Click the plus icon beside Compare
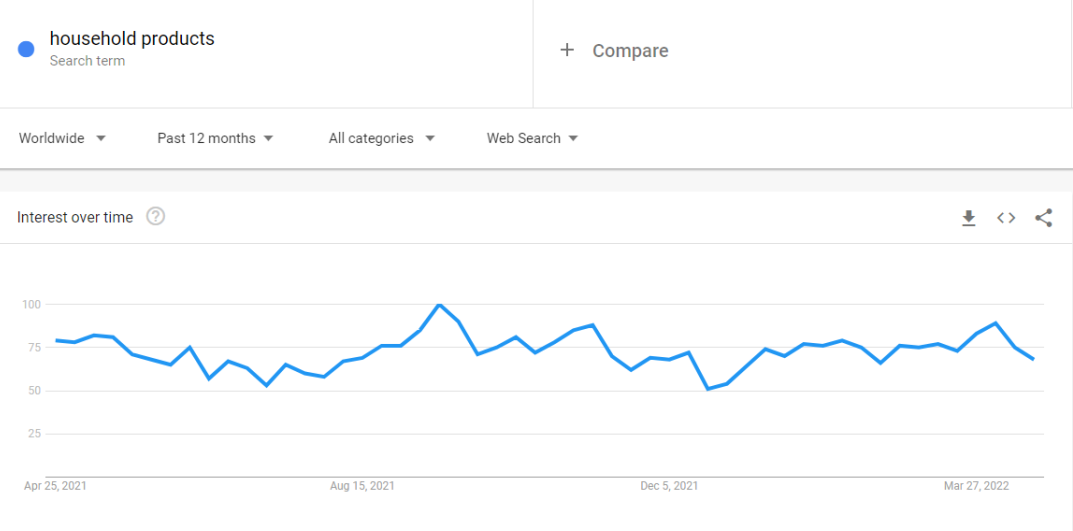The image size is (1073, 531). [567, 50]
